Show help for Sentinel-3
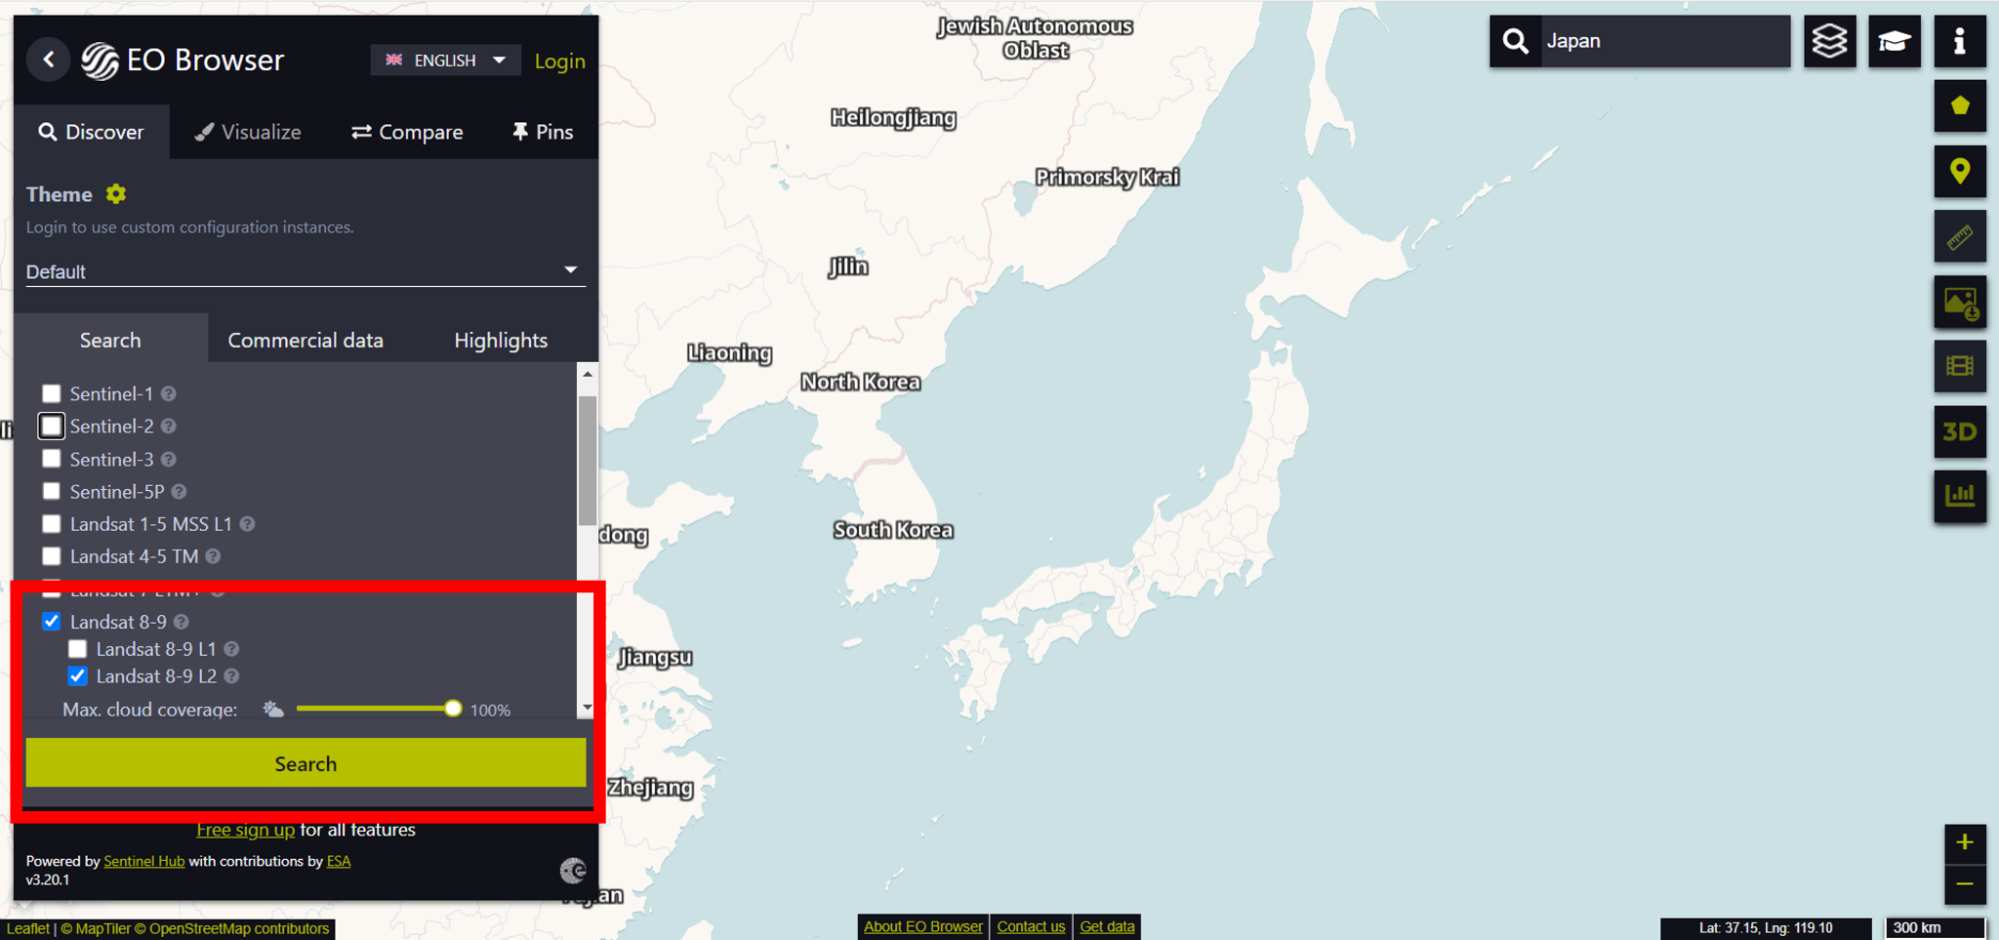The height and width of the screenshot is (940, 1999). tap(169, 459)
